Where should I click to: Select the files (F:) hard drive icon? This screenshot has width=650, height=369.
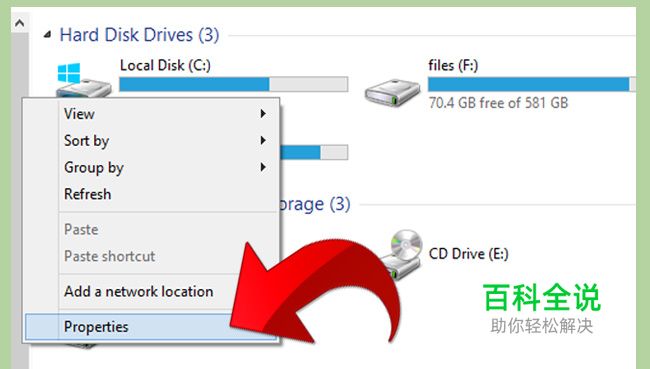pyautogui.click(x=392, y=92)
